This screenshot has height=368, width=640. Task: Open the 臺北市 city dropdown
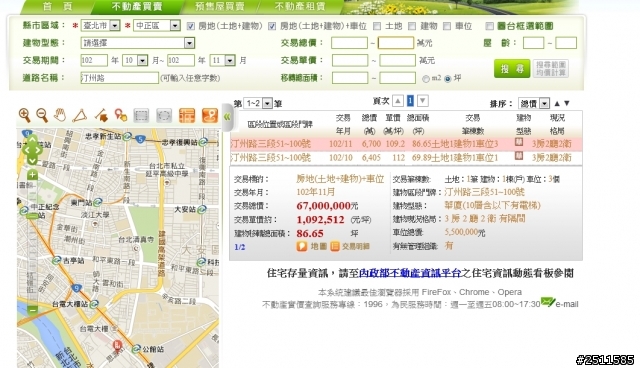pos(100,26)
